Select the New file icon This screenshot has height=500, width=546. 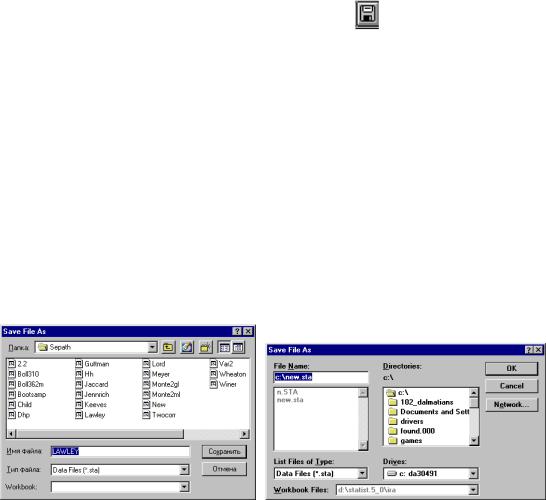(146, 405)
